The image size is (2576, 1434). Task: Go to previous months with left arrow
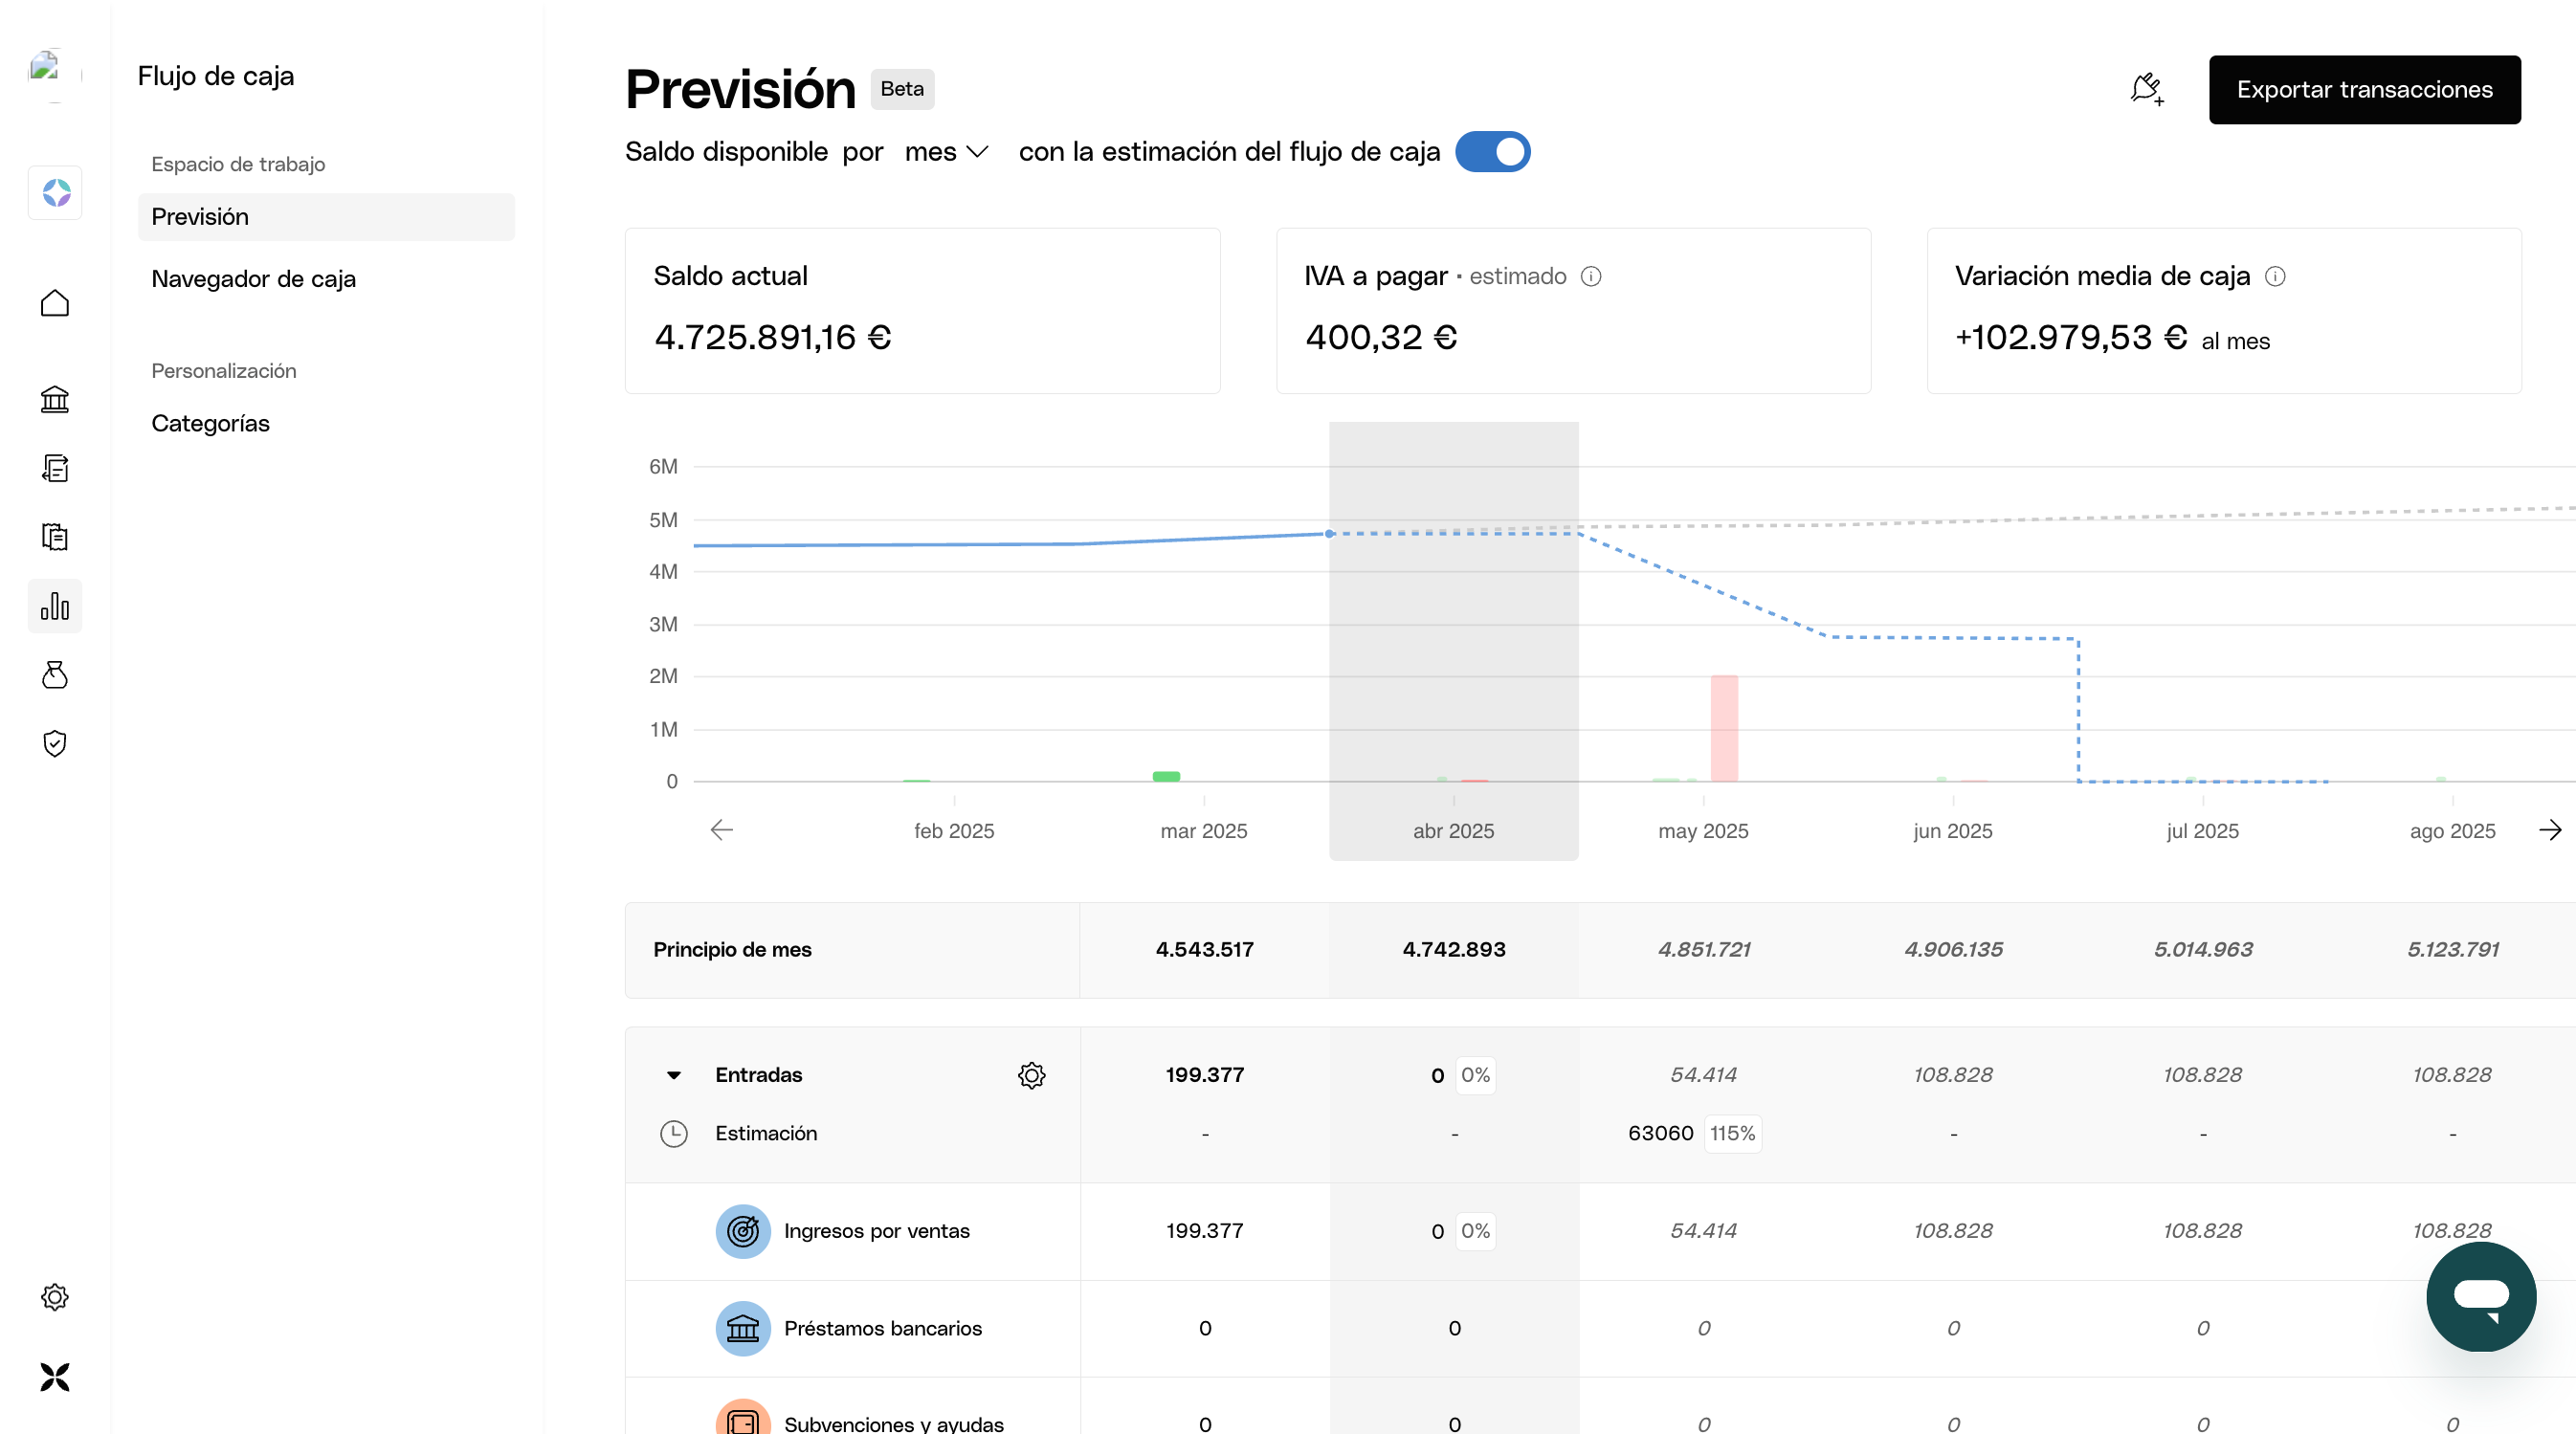coord(721,830)
